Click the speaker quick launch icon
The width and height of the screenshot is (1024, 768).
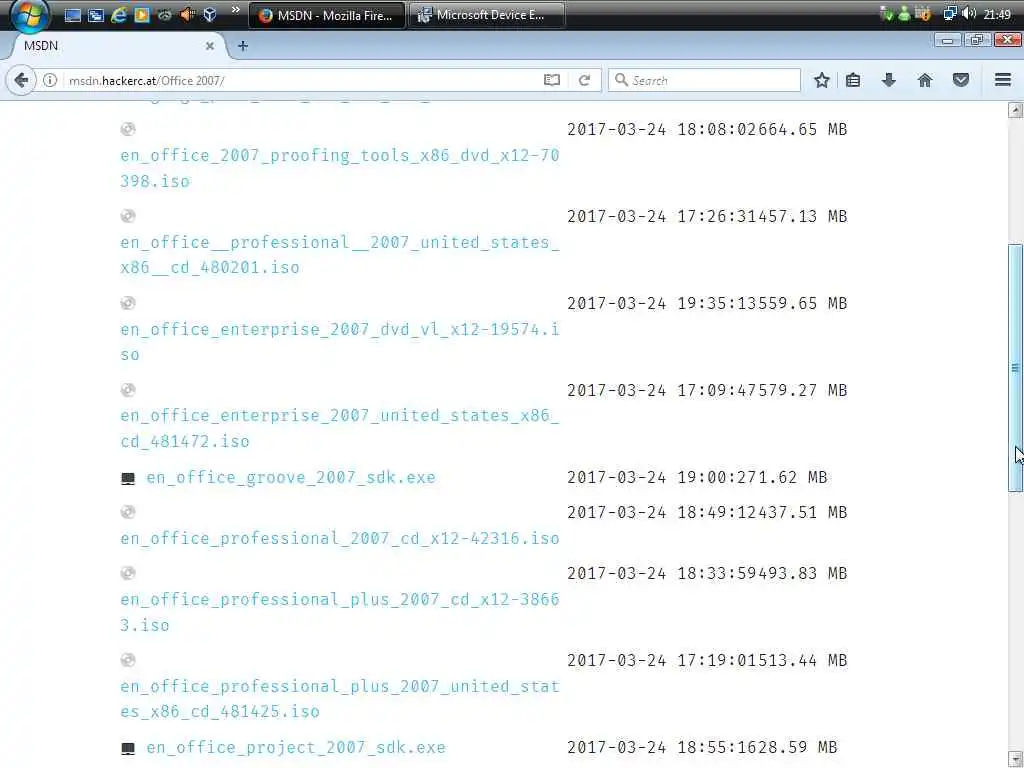[187, 15]
